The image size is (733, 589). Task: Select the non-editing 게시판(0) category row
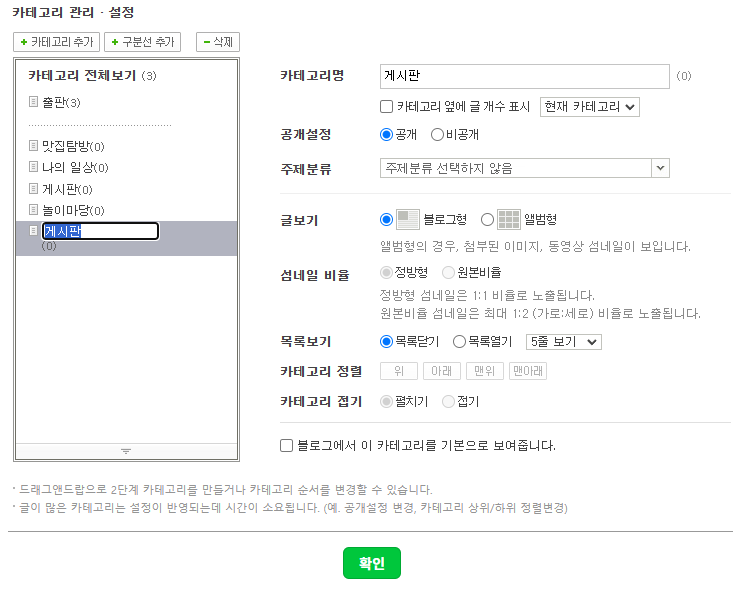pos(67,189)
